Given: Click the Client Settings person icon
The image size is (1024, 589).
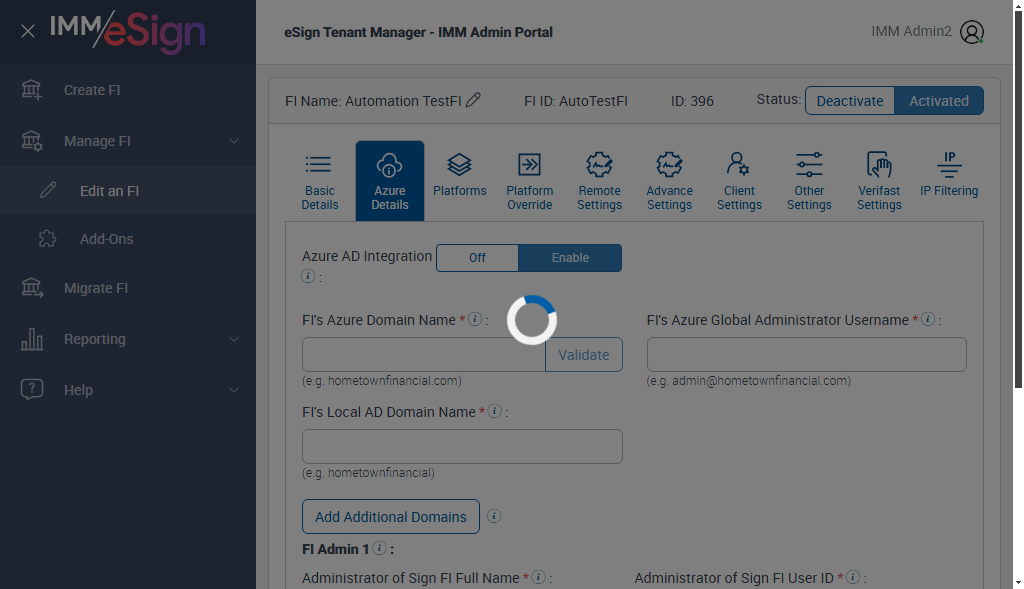Looking at the screenshot, I should point(739,165).
